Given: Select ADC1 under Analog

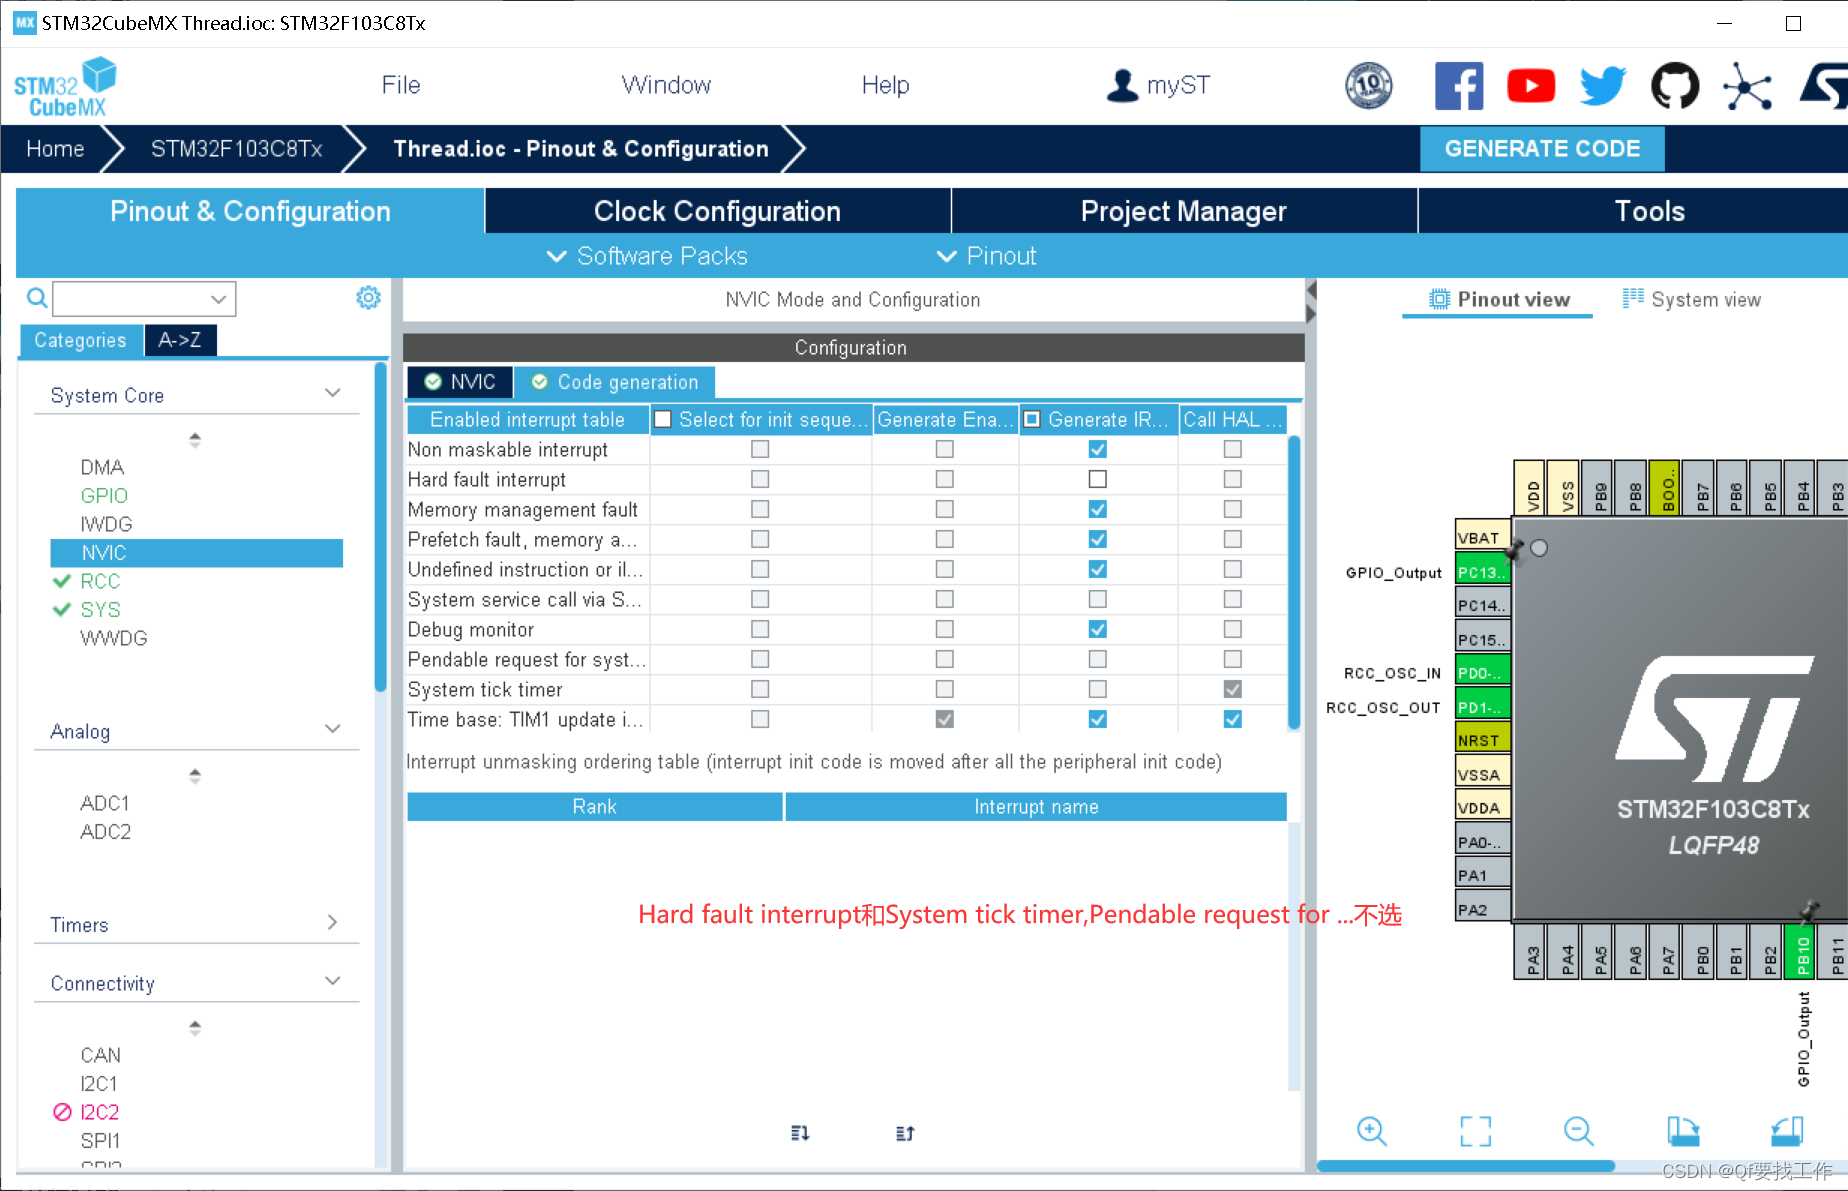Looking at the screenshot, I should (105, 803).
